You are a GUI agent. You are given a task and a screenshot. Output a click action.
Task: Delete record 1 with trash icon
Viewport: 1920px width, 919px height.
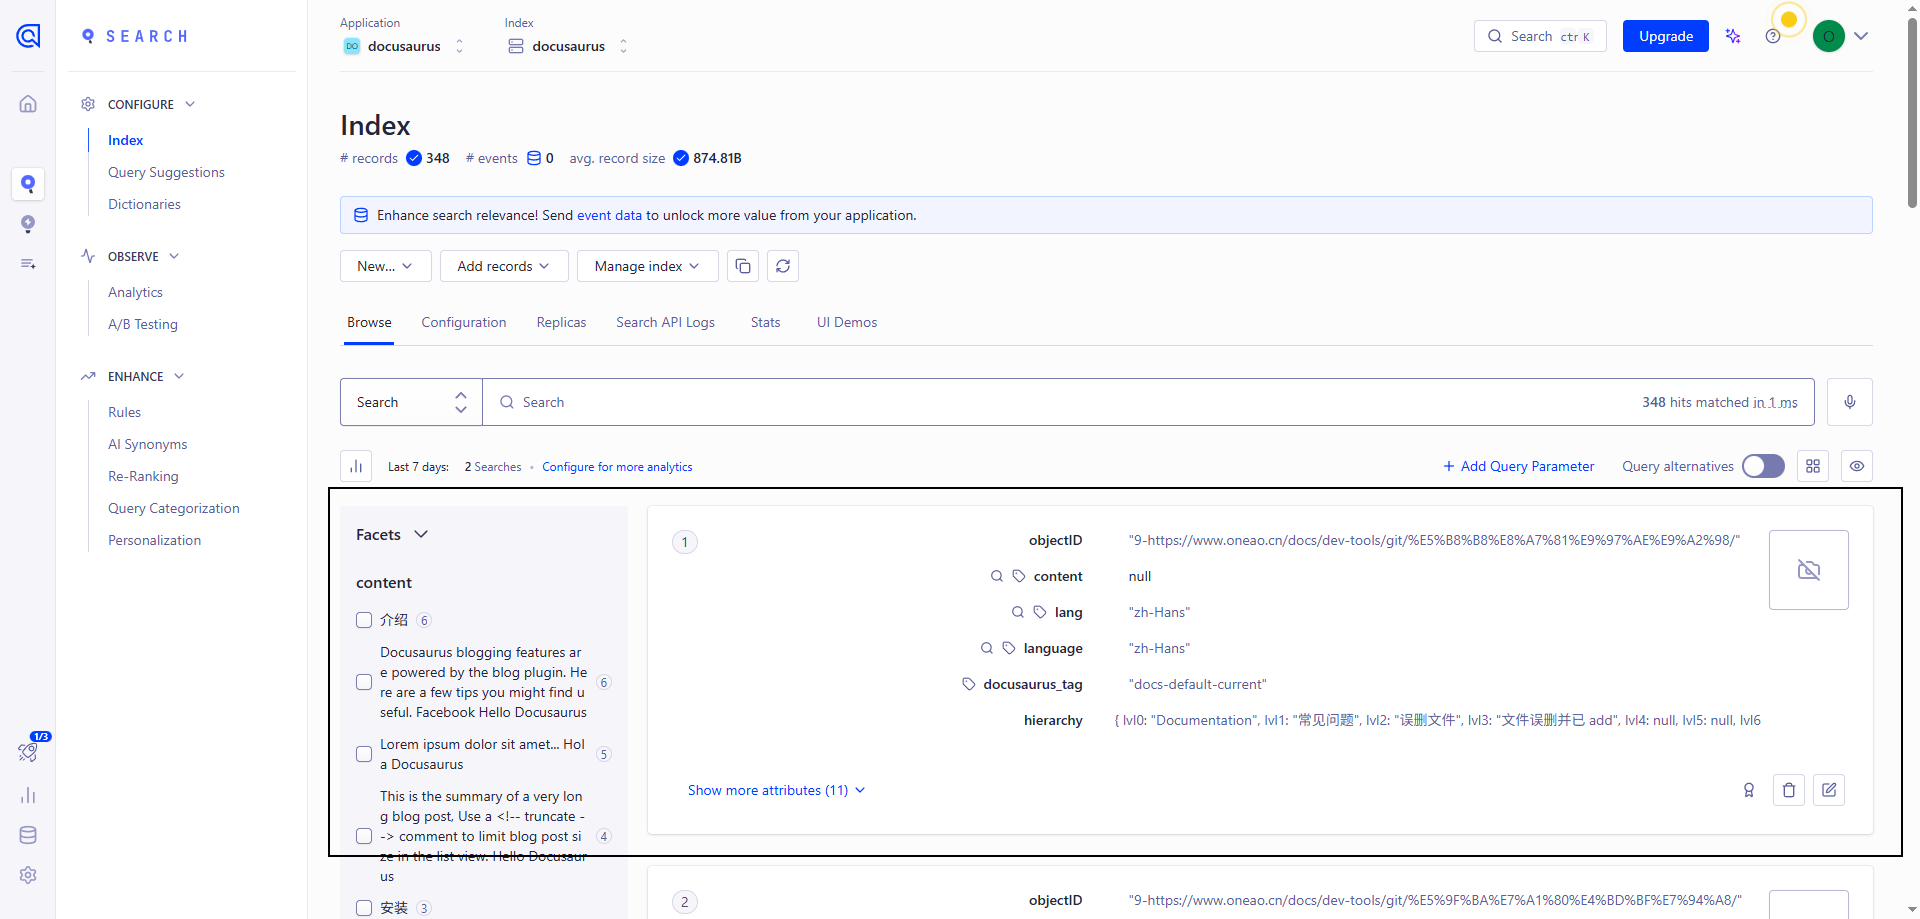[x=1788, y=790]
